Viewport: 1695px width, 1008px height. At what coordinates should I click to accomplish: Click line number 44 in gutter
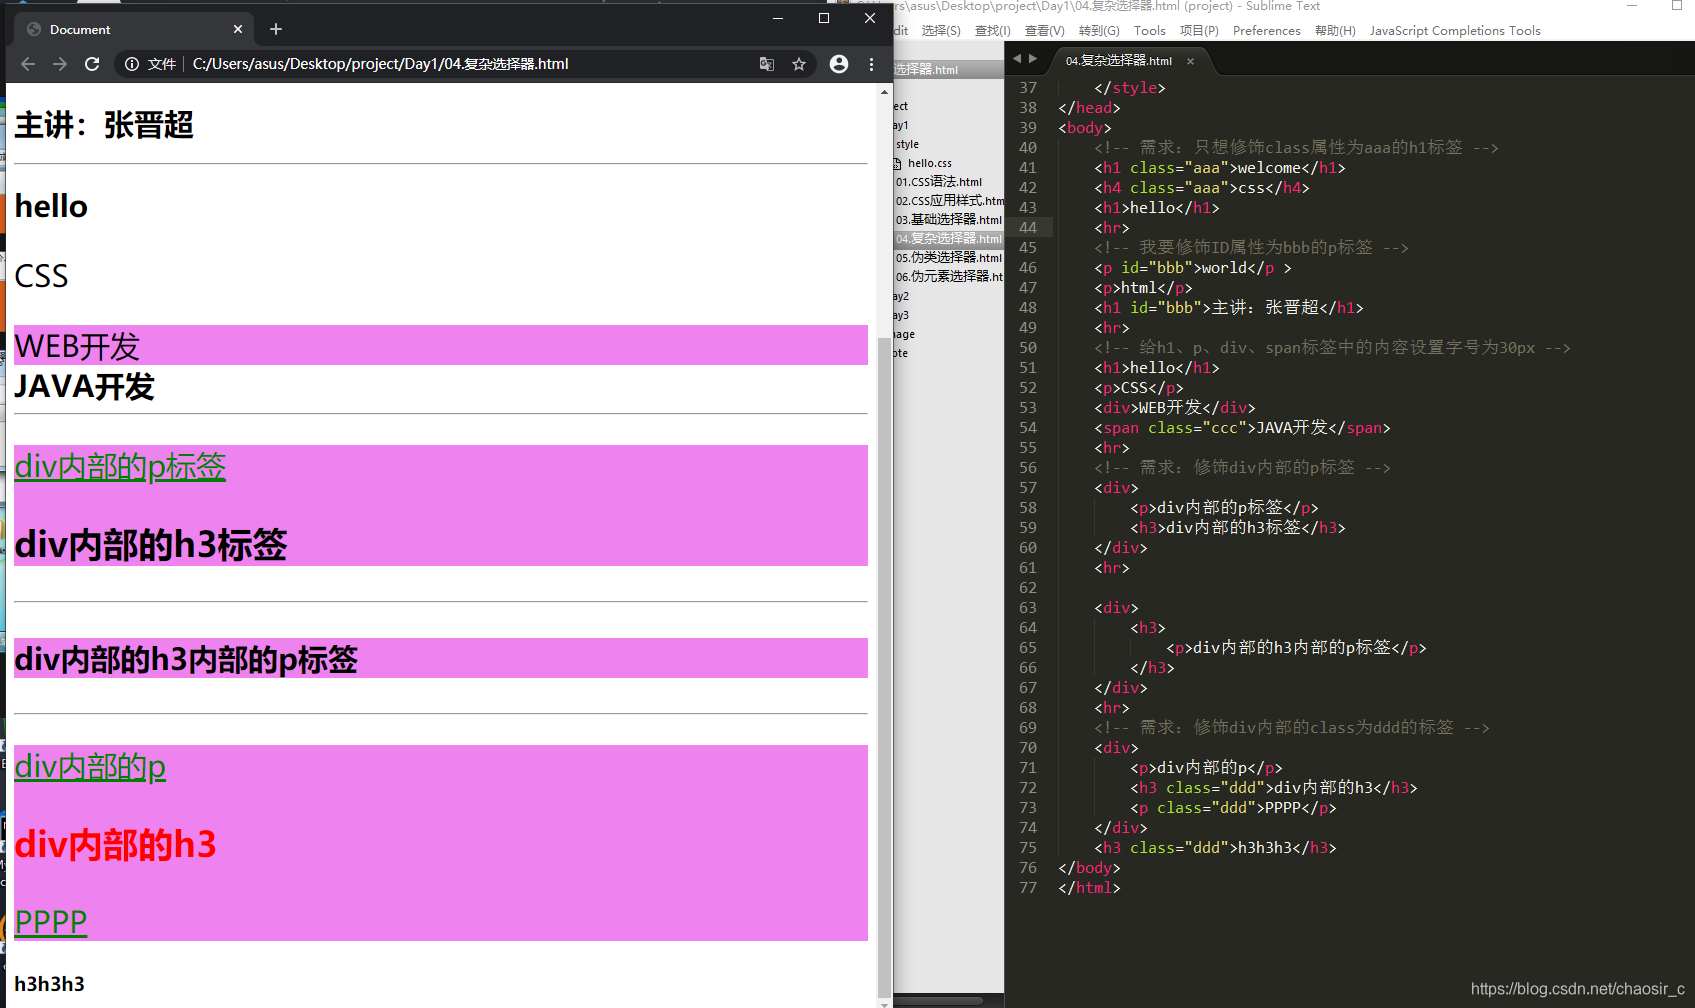[x=1028, y=227]
